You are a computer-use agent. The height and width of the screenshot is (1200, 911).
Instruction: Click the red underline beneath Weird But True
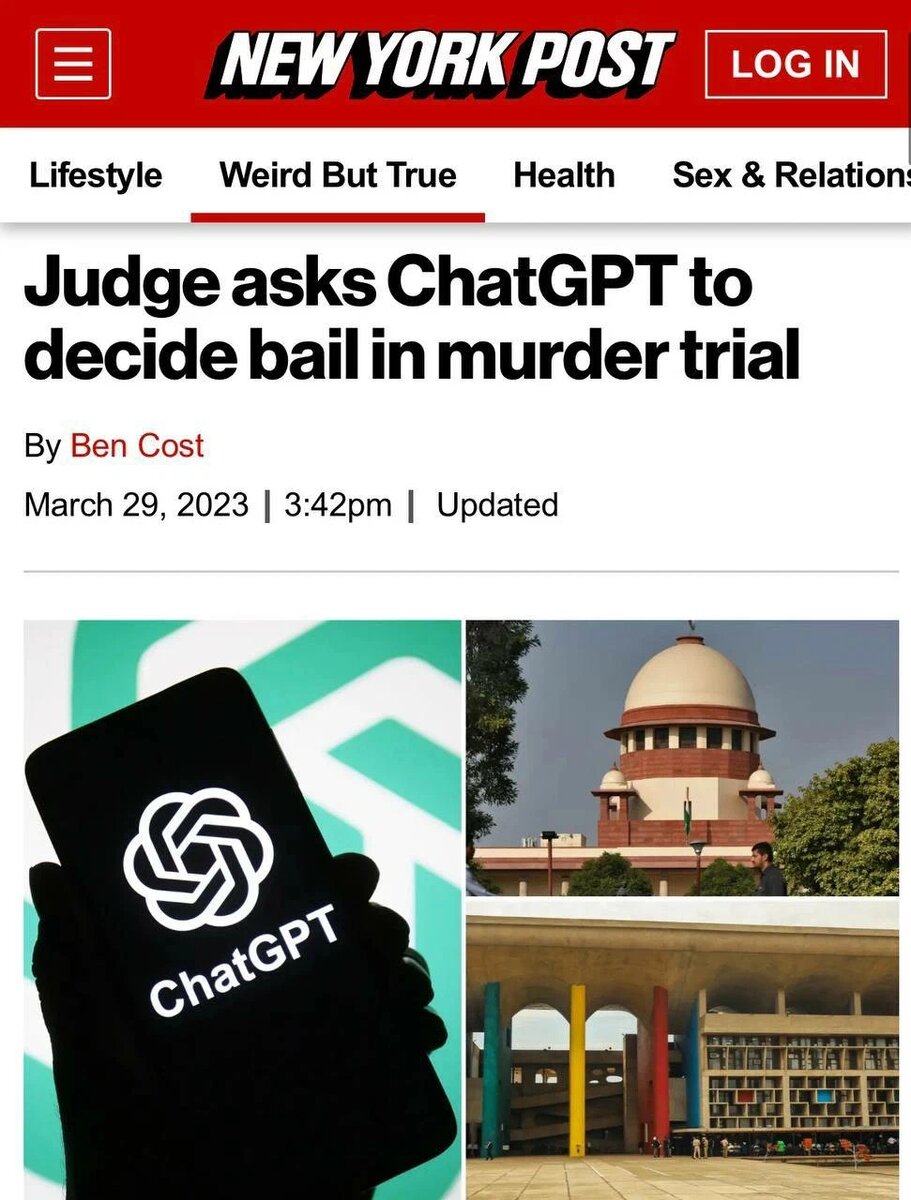coord(338,217)
